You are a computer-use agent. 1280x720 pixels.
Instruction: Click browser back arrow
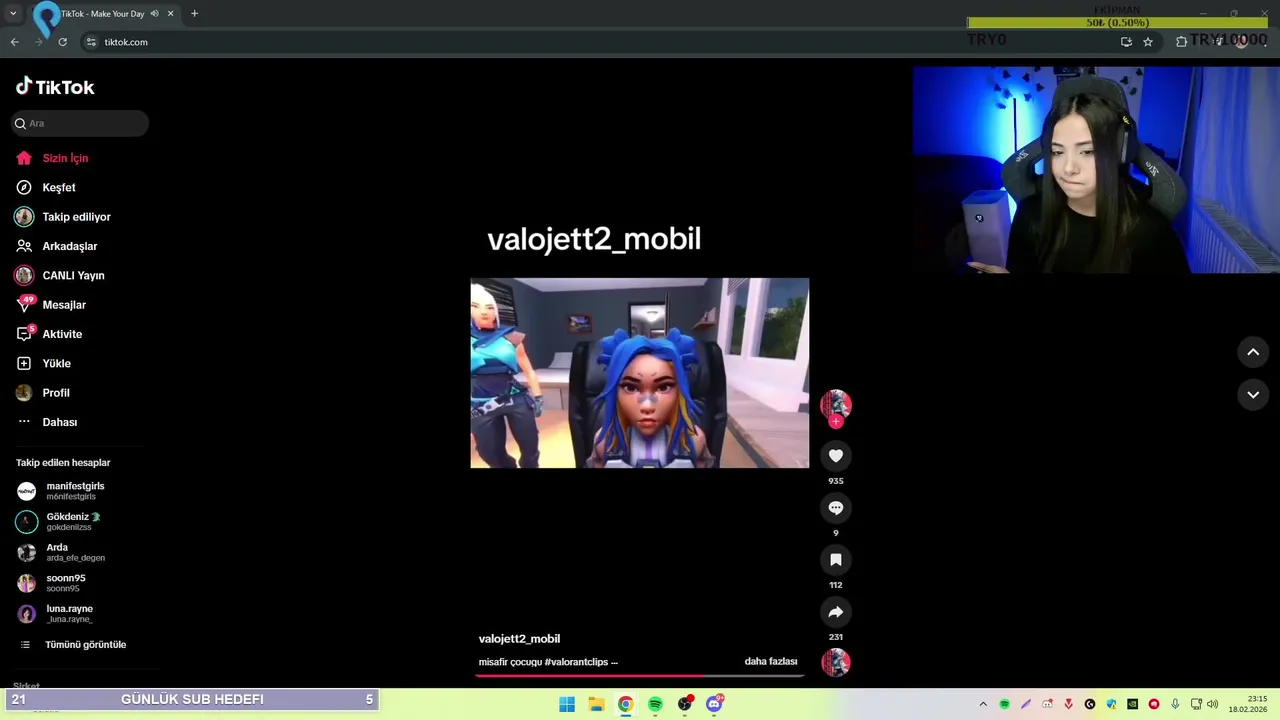pyautogui.click(x=14, y=42)
